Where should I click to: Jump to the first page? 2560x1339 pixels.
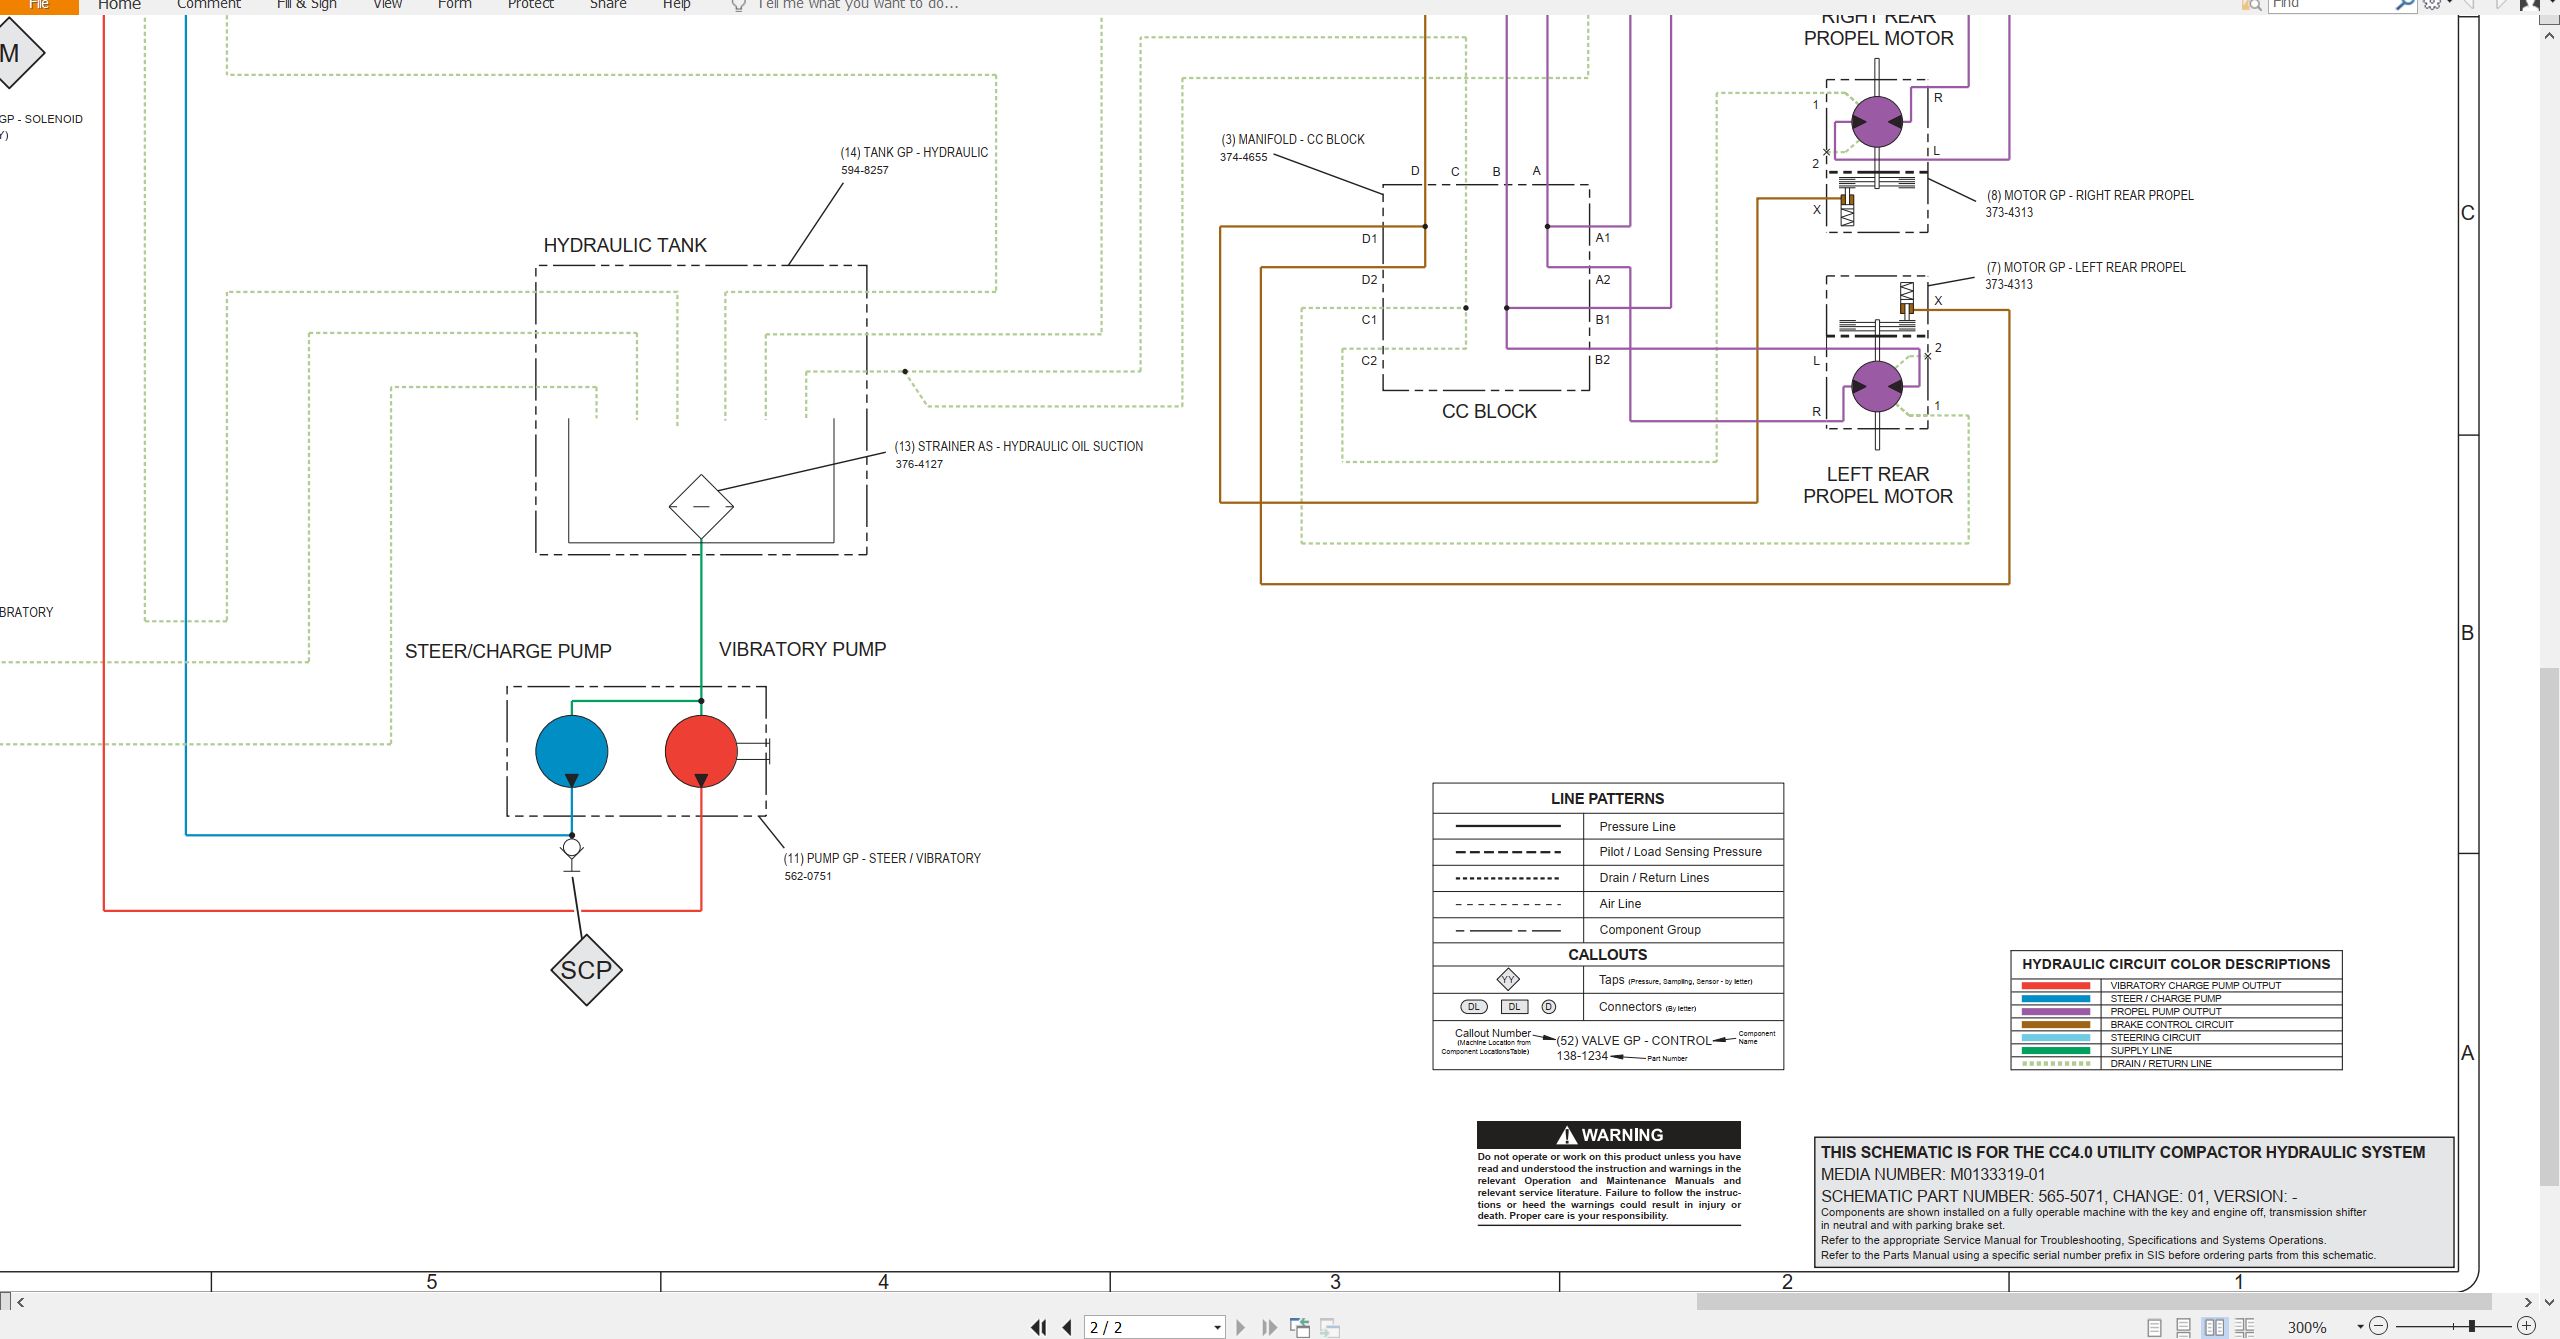(x=1039, y=1327)
